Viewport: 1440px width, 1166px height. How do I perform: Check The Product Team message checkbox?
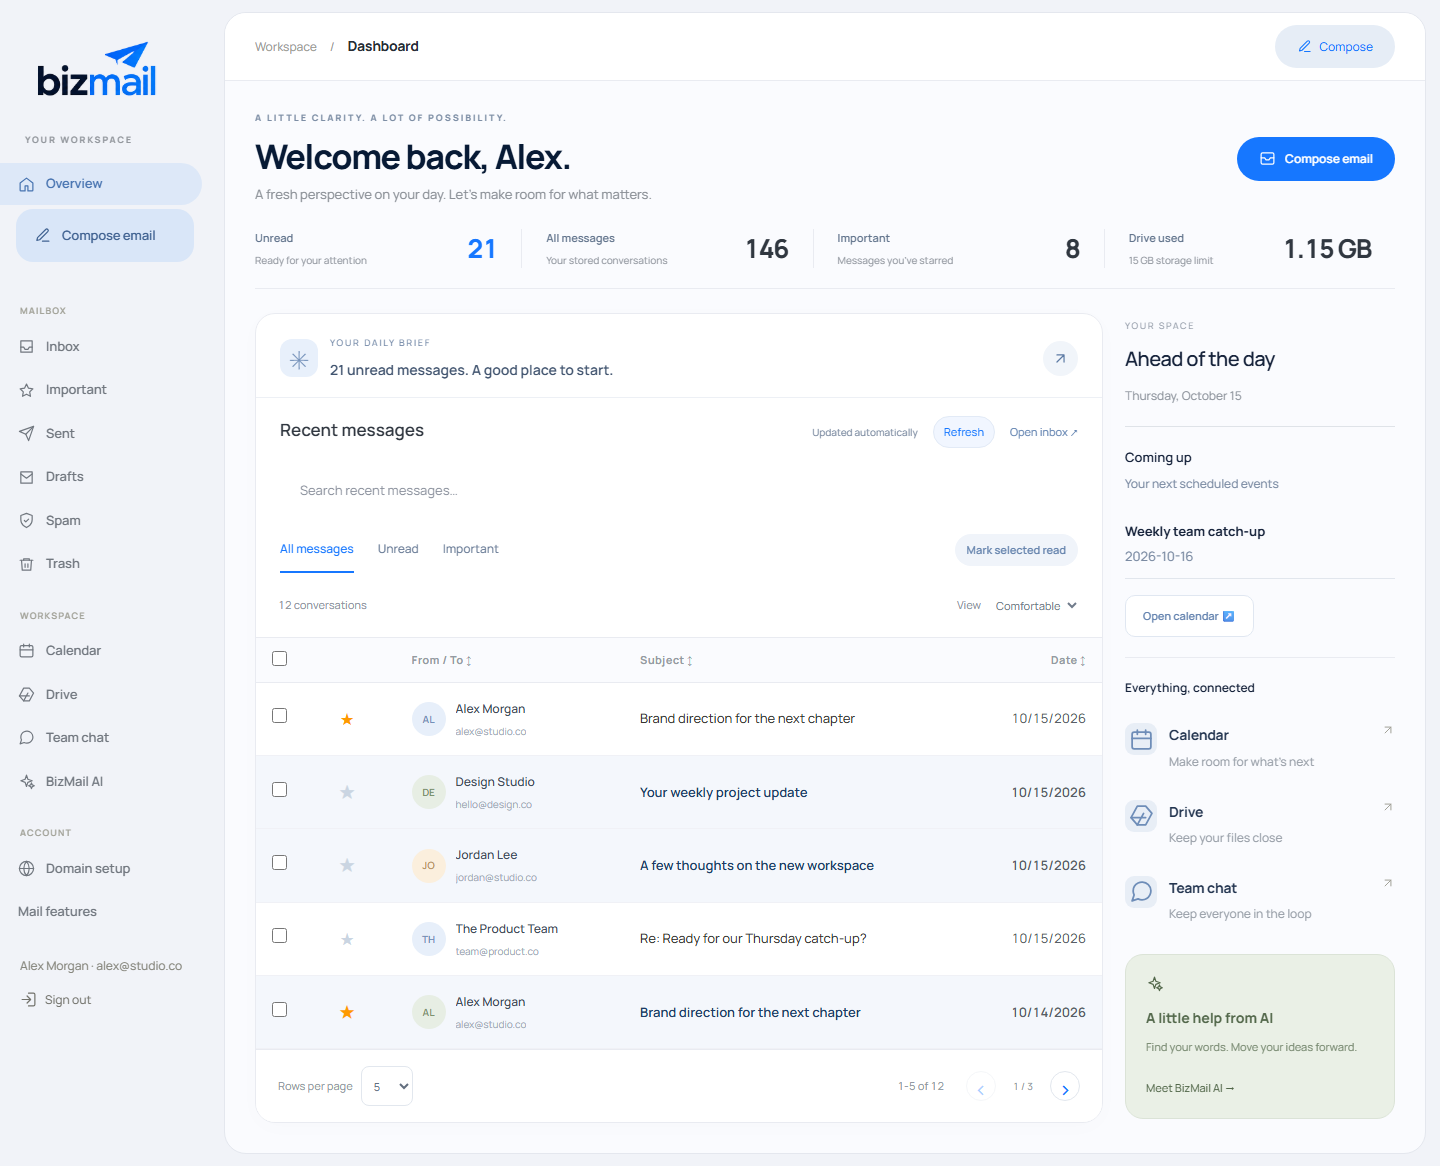[280, 936]
